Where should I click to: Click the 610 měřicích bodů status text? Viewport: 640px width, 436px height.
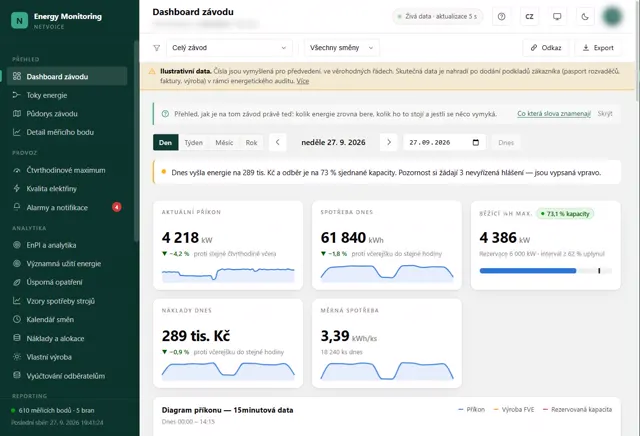(x=56, y=410)
